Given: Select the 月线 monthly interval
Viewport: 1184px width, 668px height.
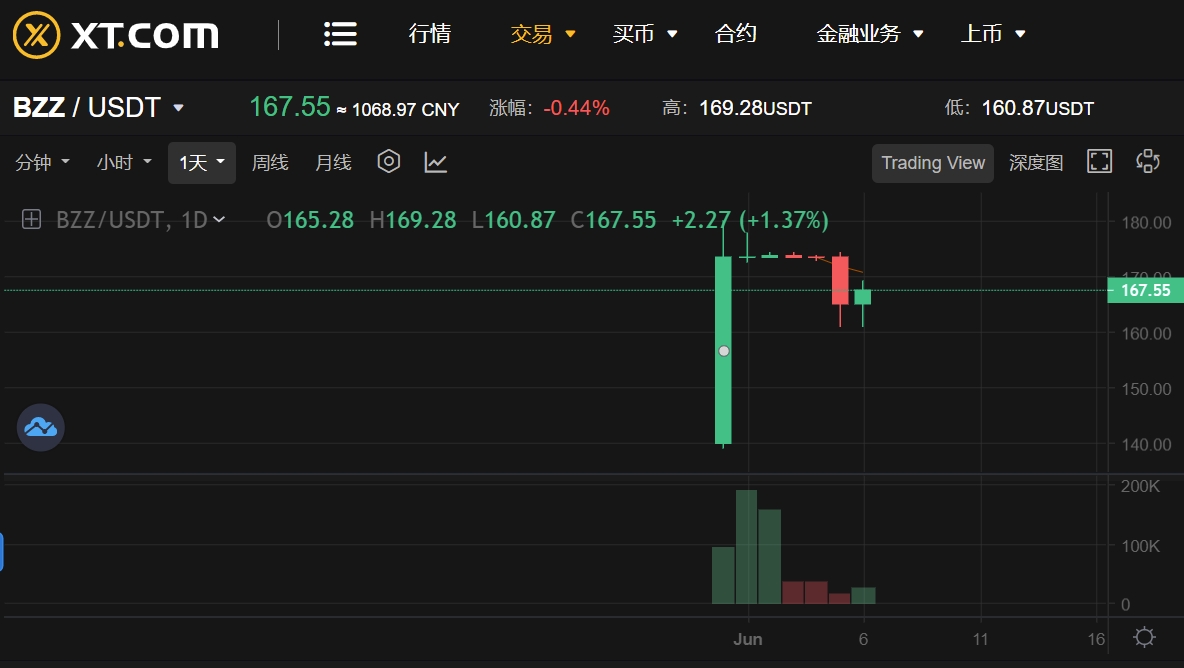Looking at the screenshot, I should (x=333, y=162).
